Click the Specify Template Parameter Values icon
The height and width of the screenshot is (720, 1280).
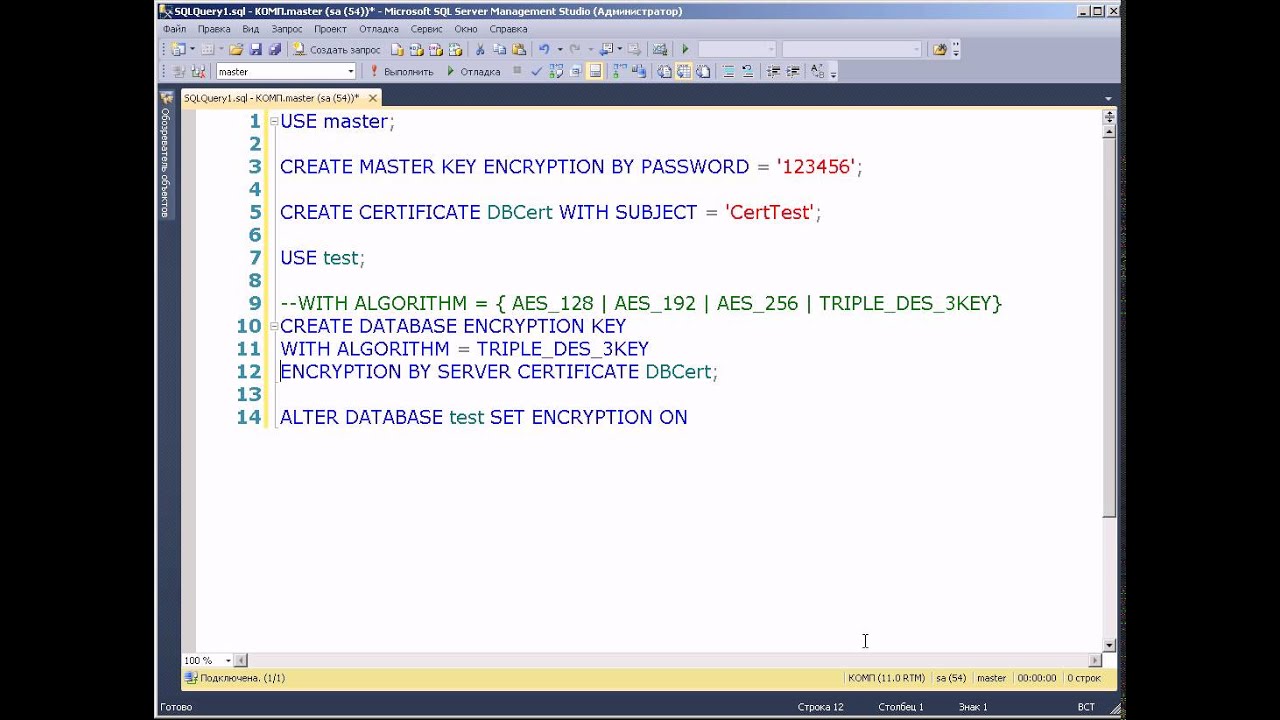click(x=816, y=71)
